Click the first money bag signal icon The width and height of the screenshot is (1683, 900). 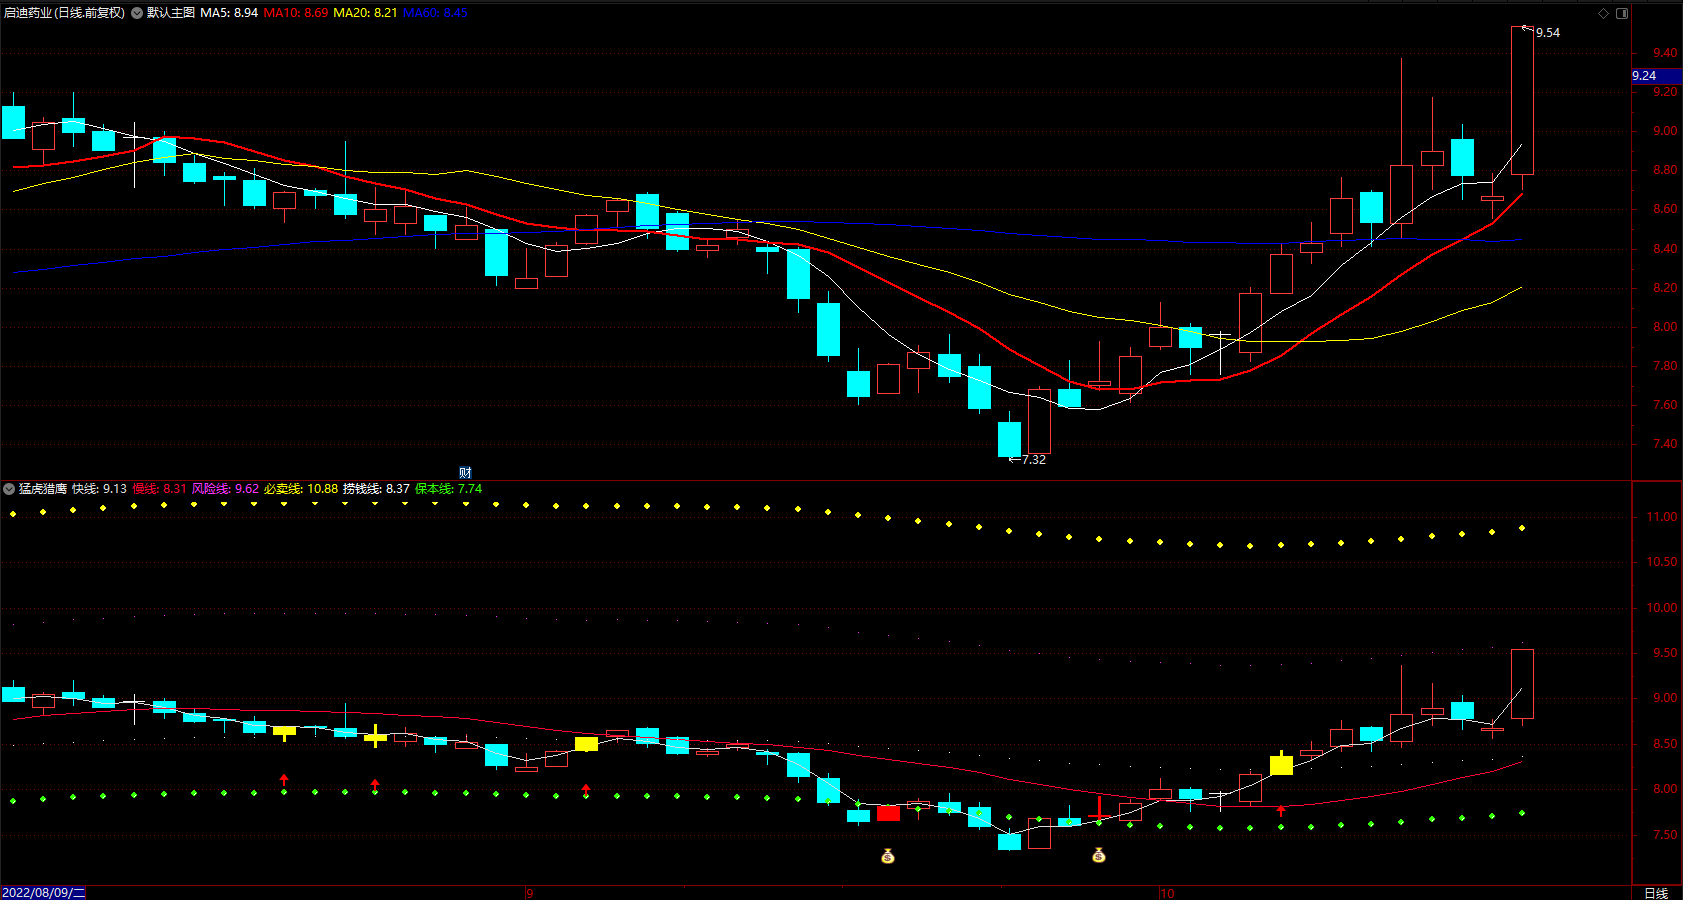coord(888,856)
